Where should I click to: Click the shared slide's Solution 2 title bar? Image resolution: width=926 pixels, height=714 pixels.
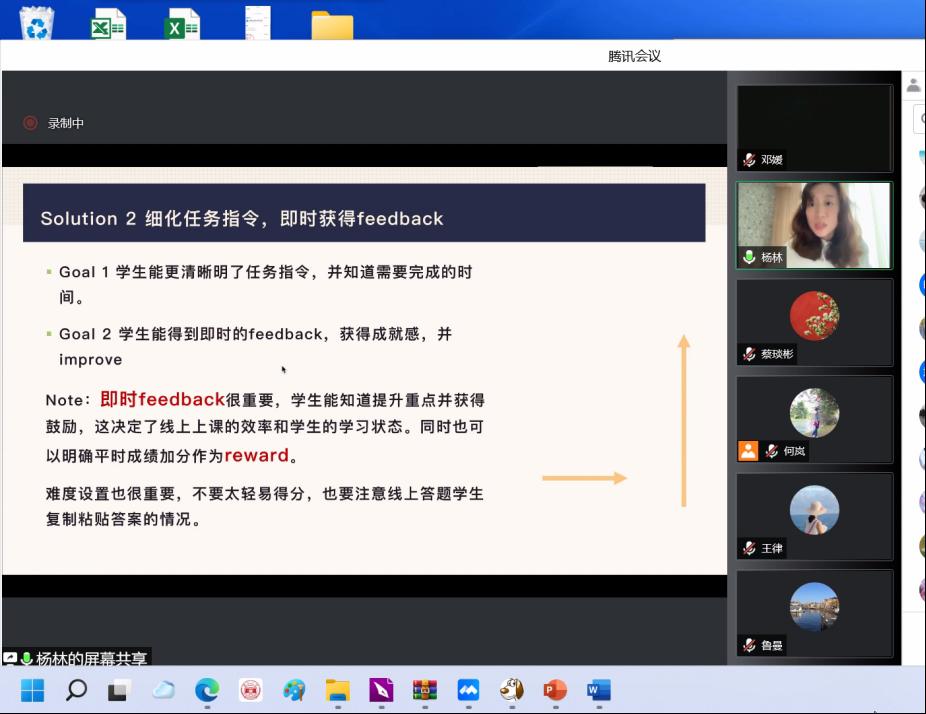click(x=364, y=218)
